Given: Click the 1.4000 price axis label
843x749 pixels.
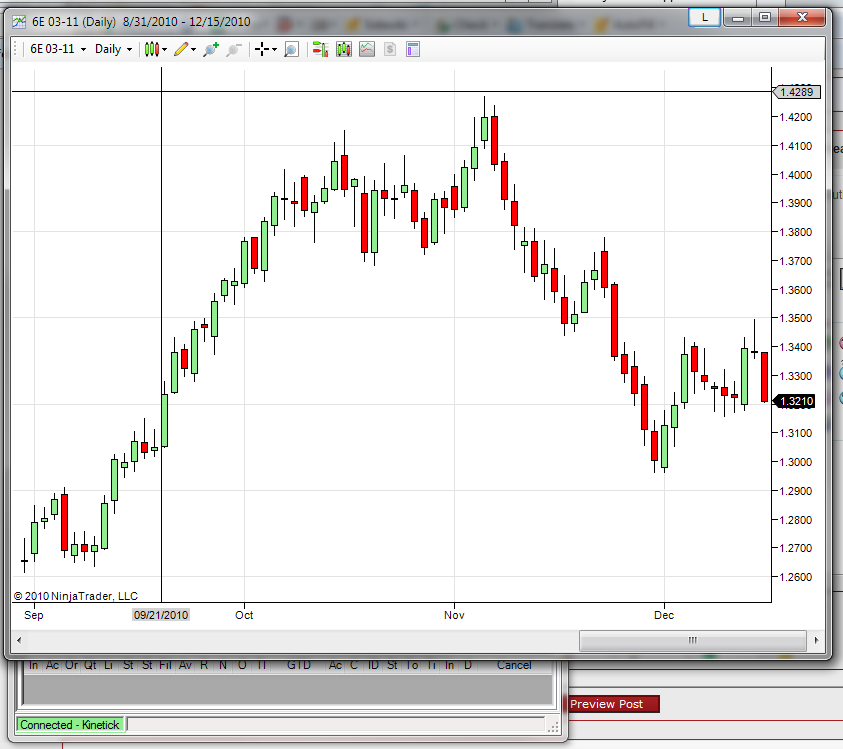Looking at the screenshot, I should 796,175.
